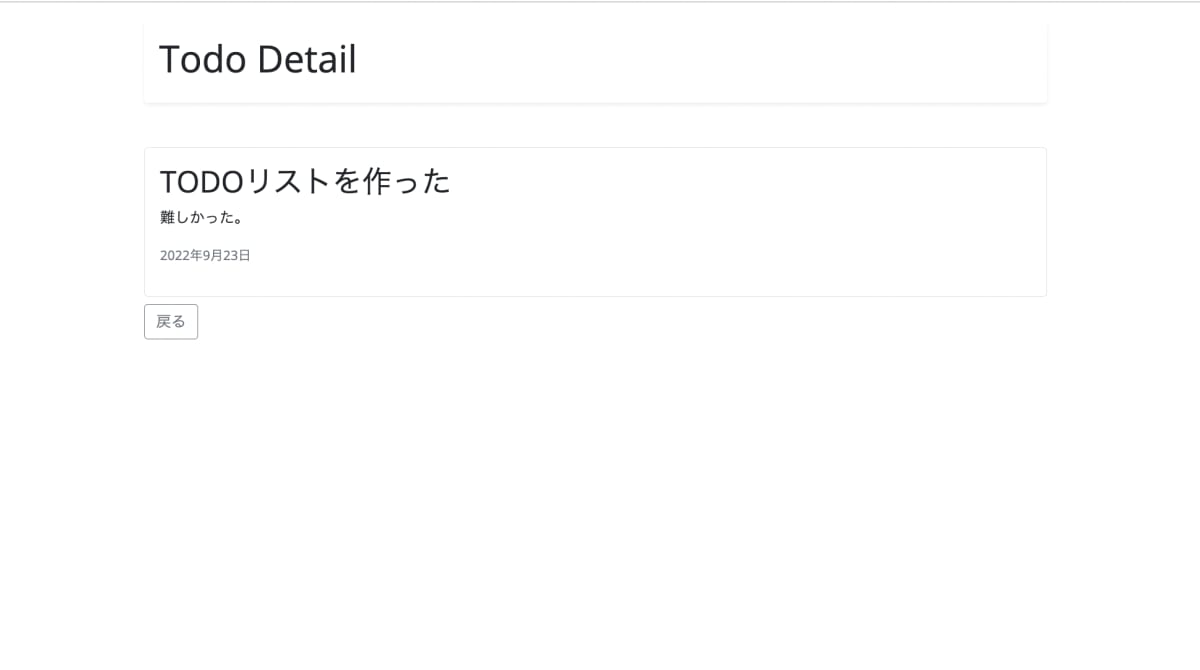
Task: Click the large todo headline text
Action: click(x=304, y=181)
